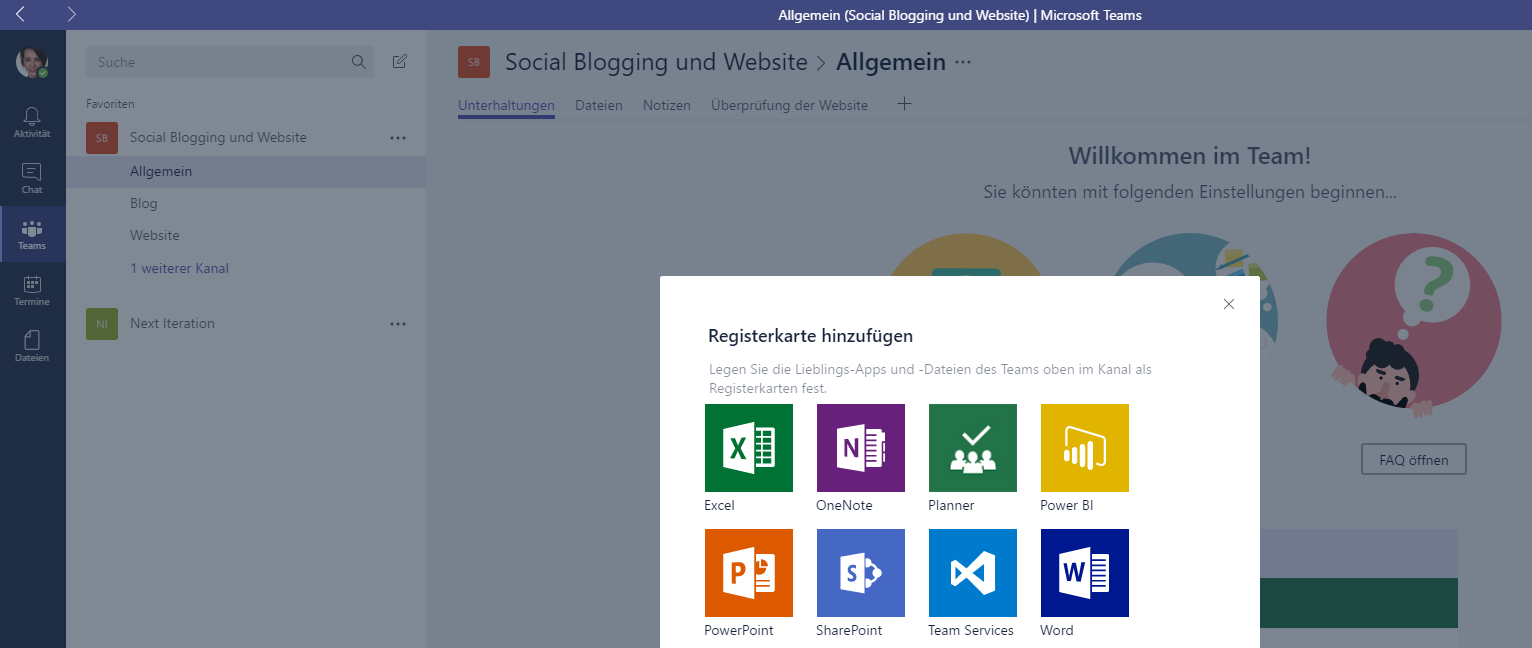Add the Excel tab app

749,448
